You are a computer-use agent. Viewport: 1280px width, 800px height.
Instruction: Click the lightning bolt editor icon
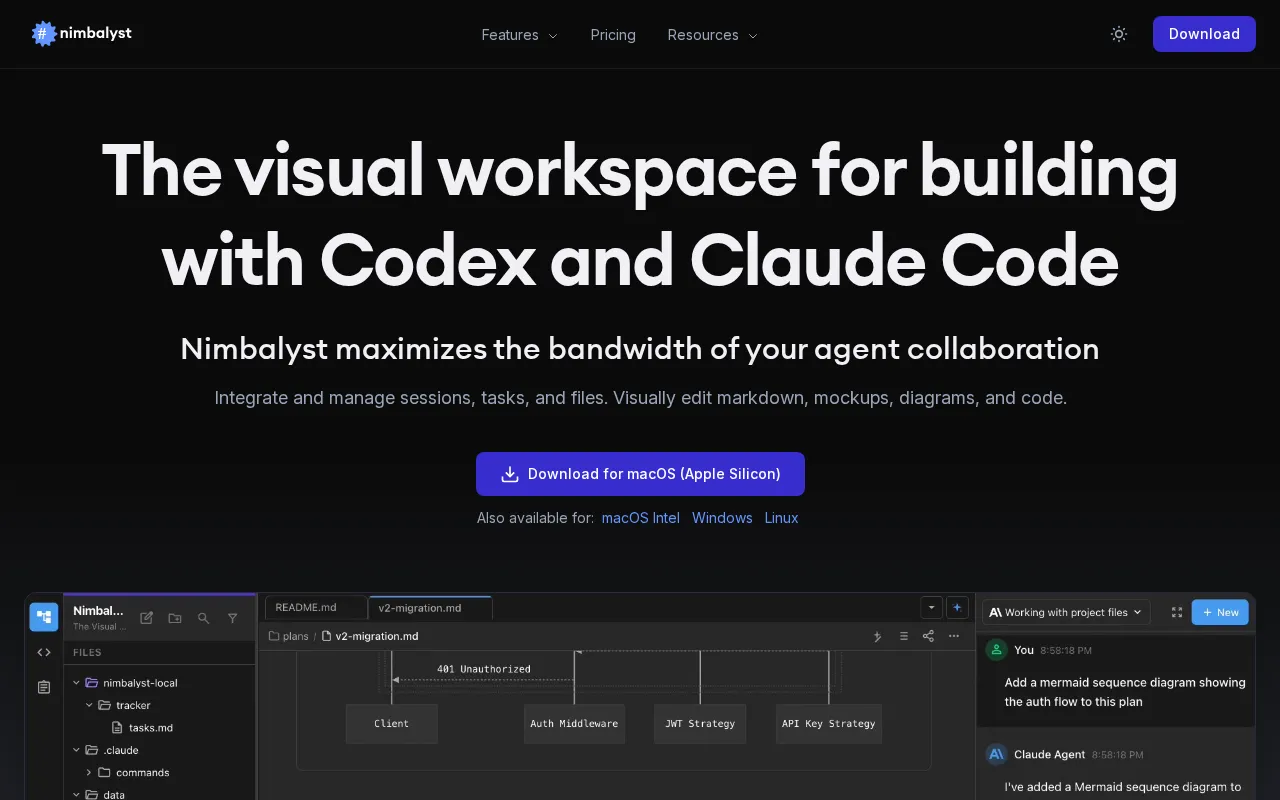878,636
